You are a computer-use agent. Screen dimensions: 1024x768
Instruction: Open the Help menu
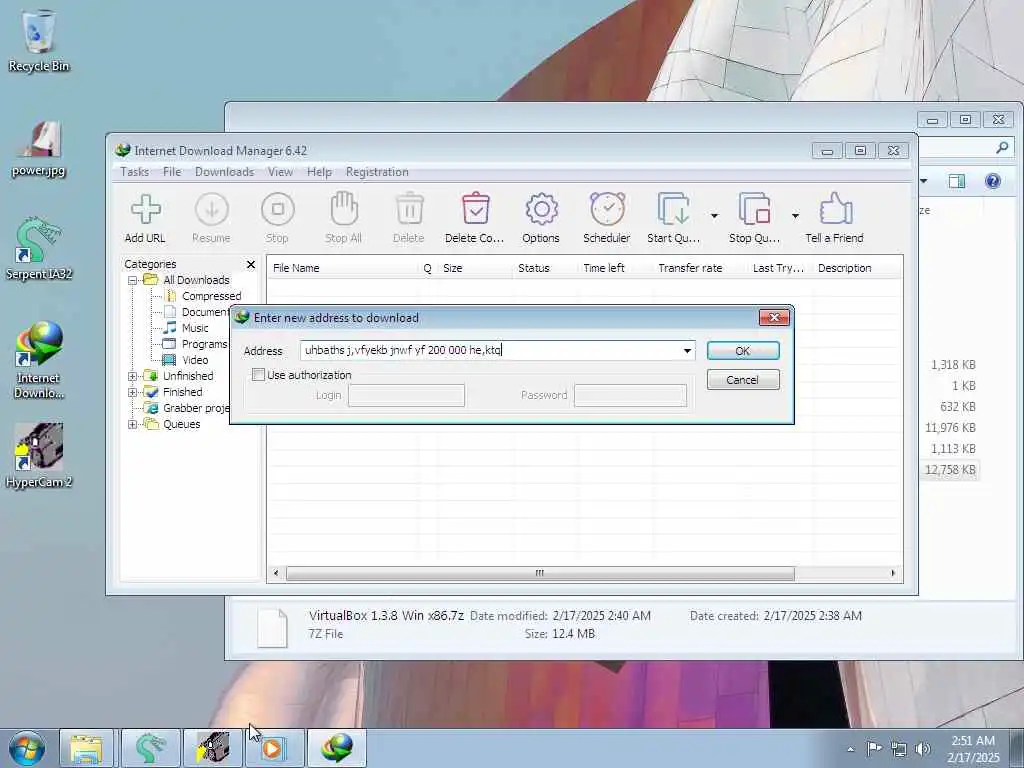click(x=319, y=172)
